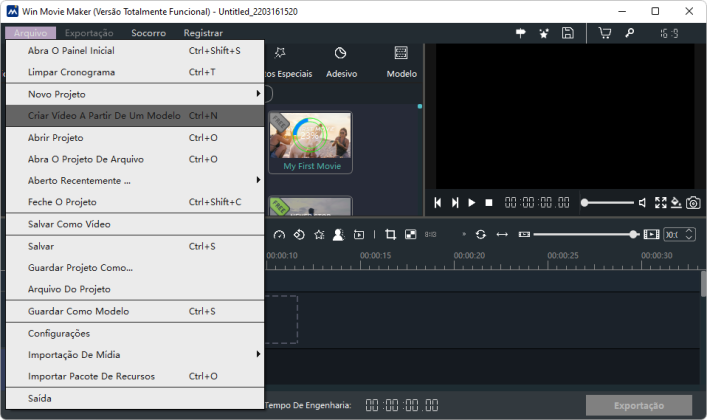Expand the Aberto Recentemente submenu
The image size is (707, 420).
(135, 180)
